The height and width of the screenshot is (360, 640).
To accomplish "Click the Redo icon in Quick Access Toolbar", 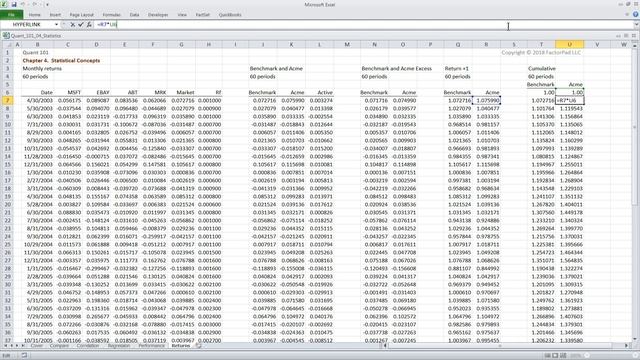I will click(x=35, y=4).
